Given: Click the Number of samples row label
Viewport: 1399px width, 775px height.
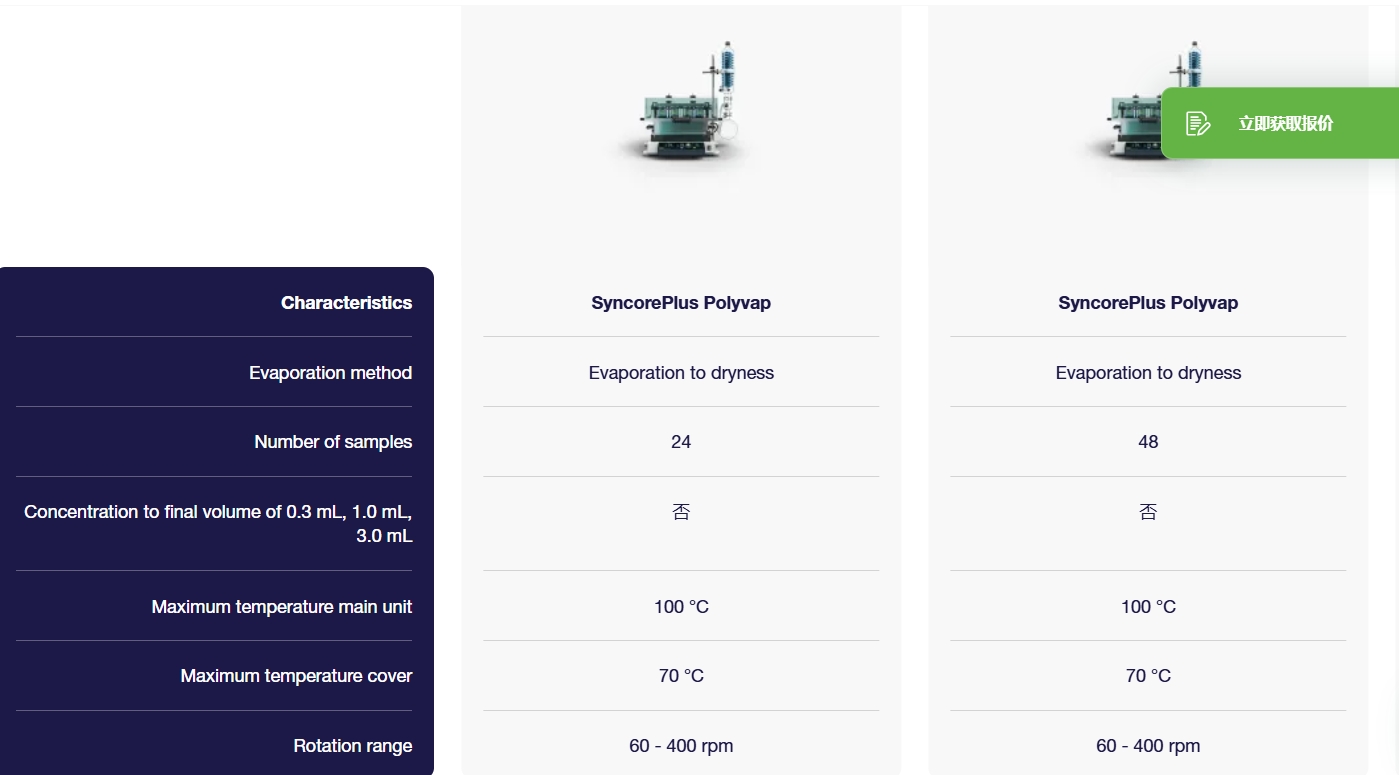Looking at the screenshot, I should [x=333, y=442].
